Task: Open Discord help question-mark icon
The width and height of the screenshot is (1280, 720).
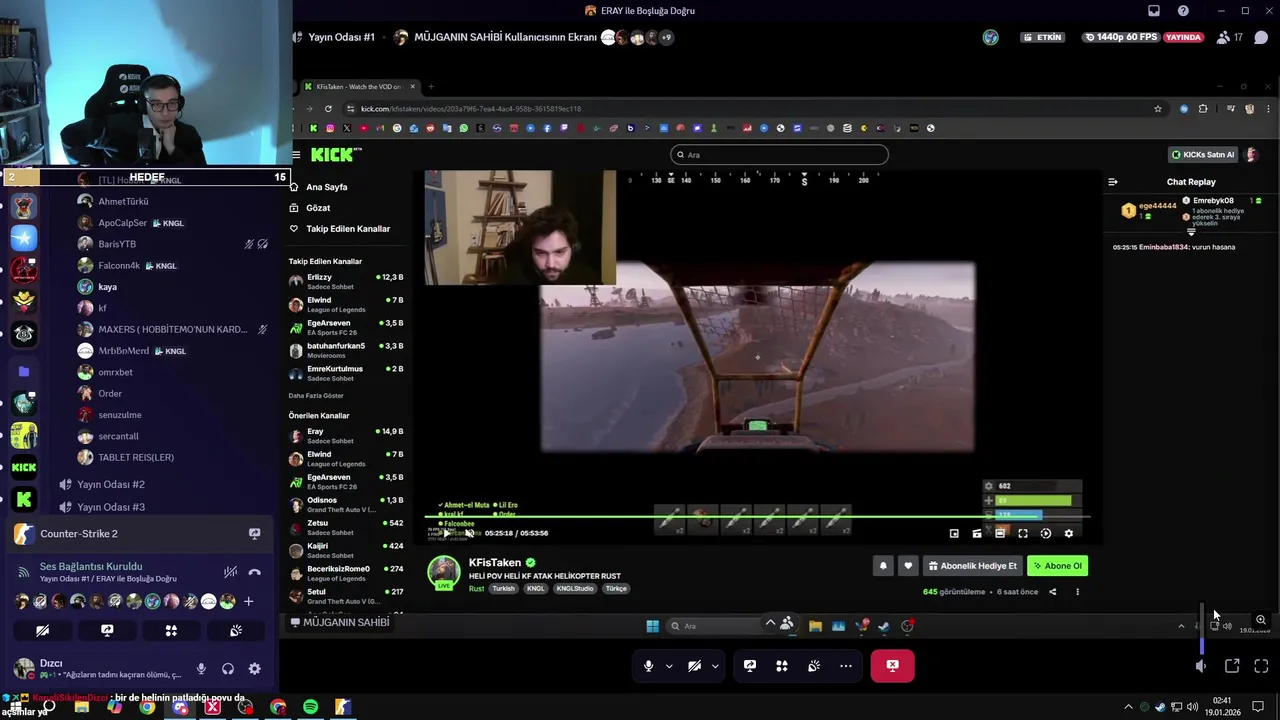Action: tap(1183, 11)
